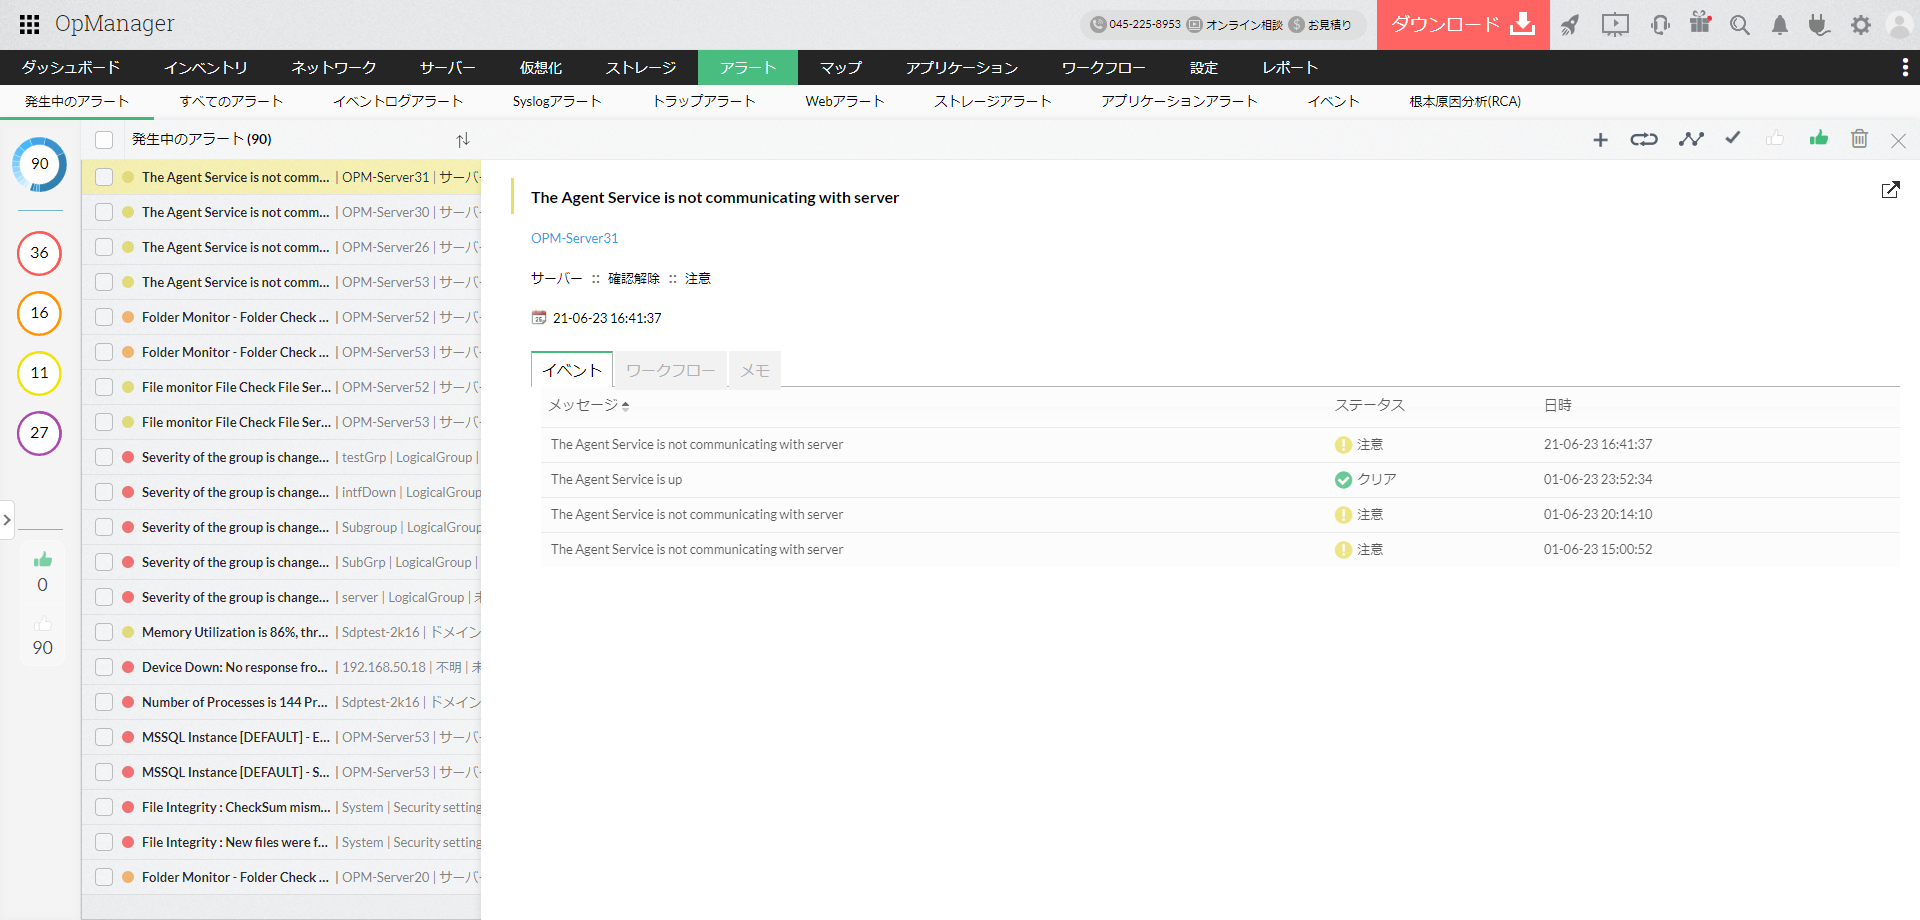Delete the alert with trash icon

pyautogui.click(x=1859, y=138)
